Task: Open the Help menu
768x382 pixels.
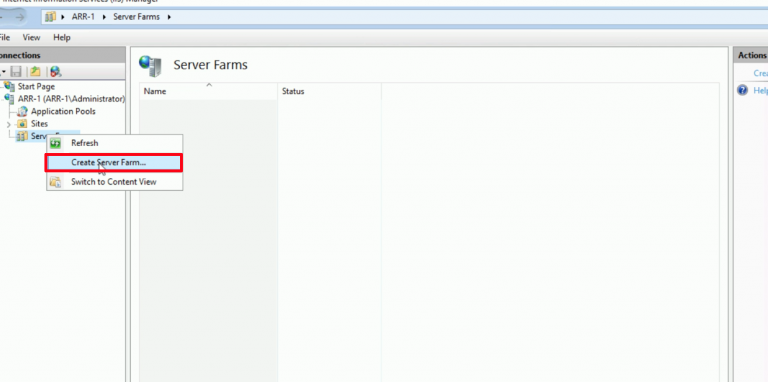Action: pos(62,37)
